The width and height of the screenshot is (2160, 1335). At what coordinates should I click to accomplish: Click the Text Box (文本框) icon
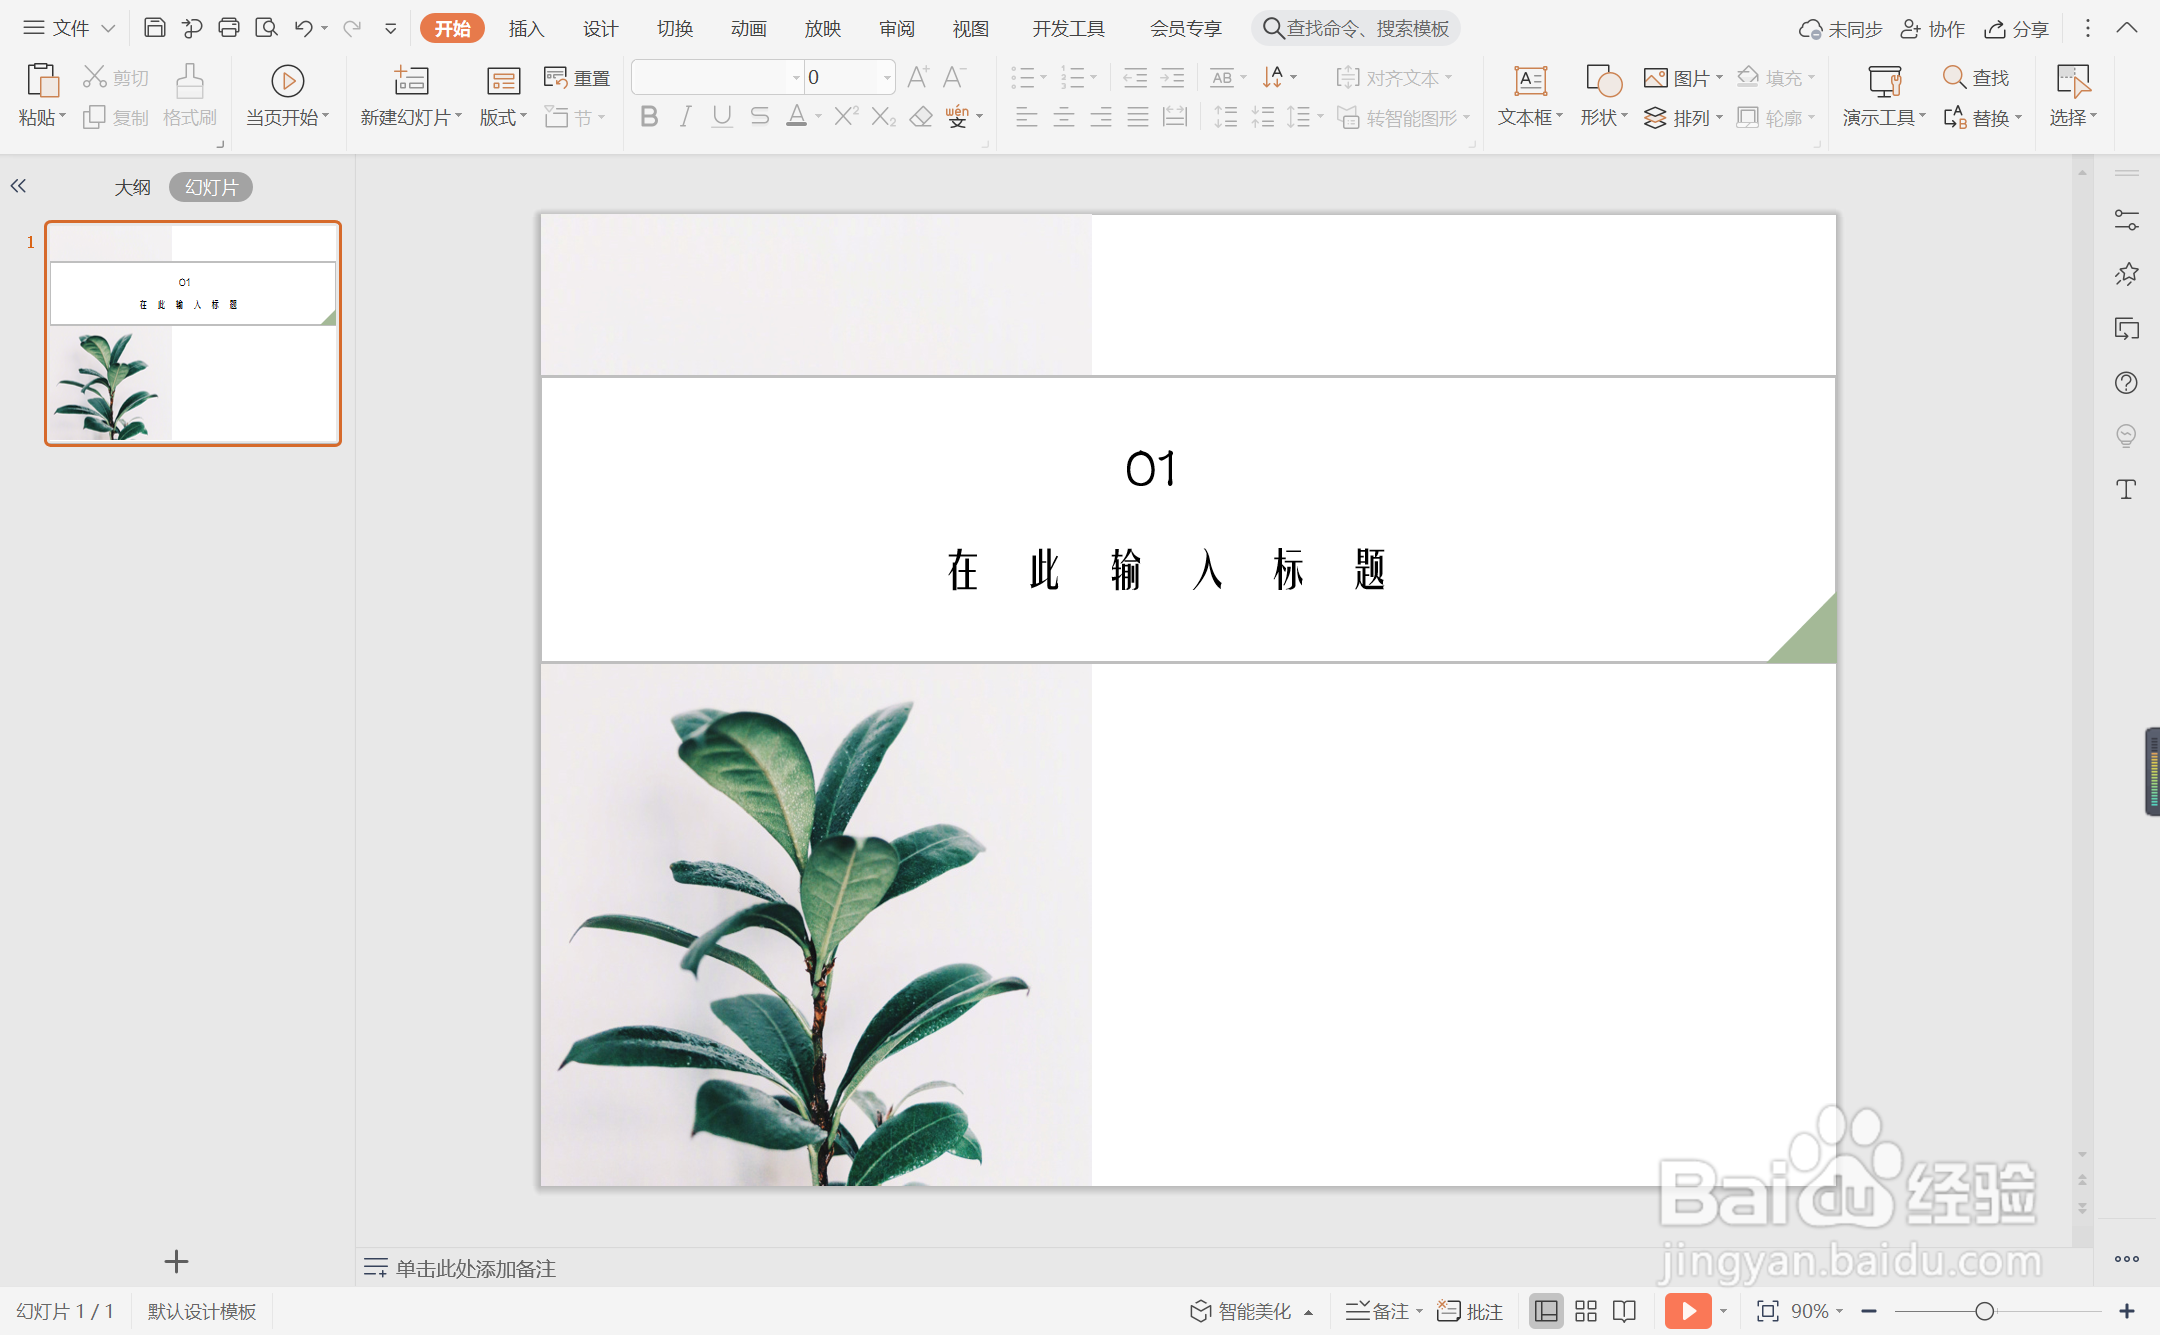(x=1530, y=80)
